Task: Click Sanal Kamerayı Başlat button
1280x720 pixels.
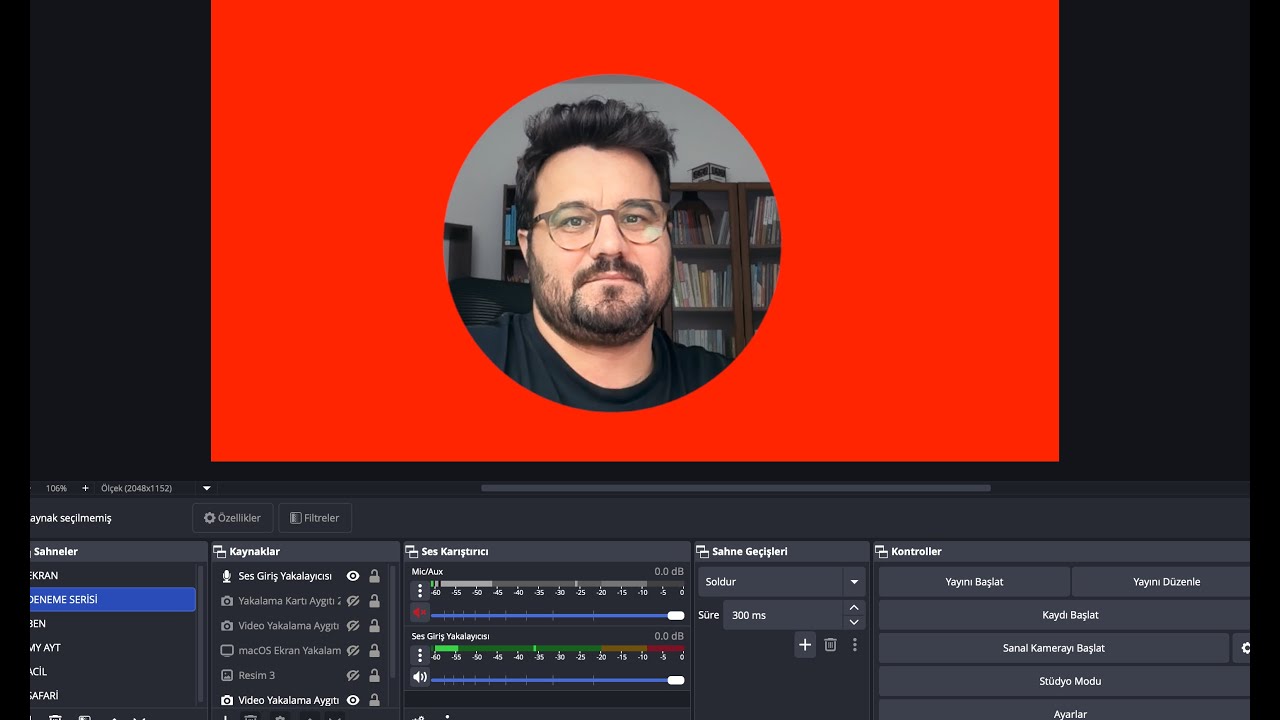Action: pyautogui.click(x=1054, y=648)
